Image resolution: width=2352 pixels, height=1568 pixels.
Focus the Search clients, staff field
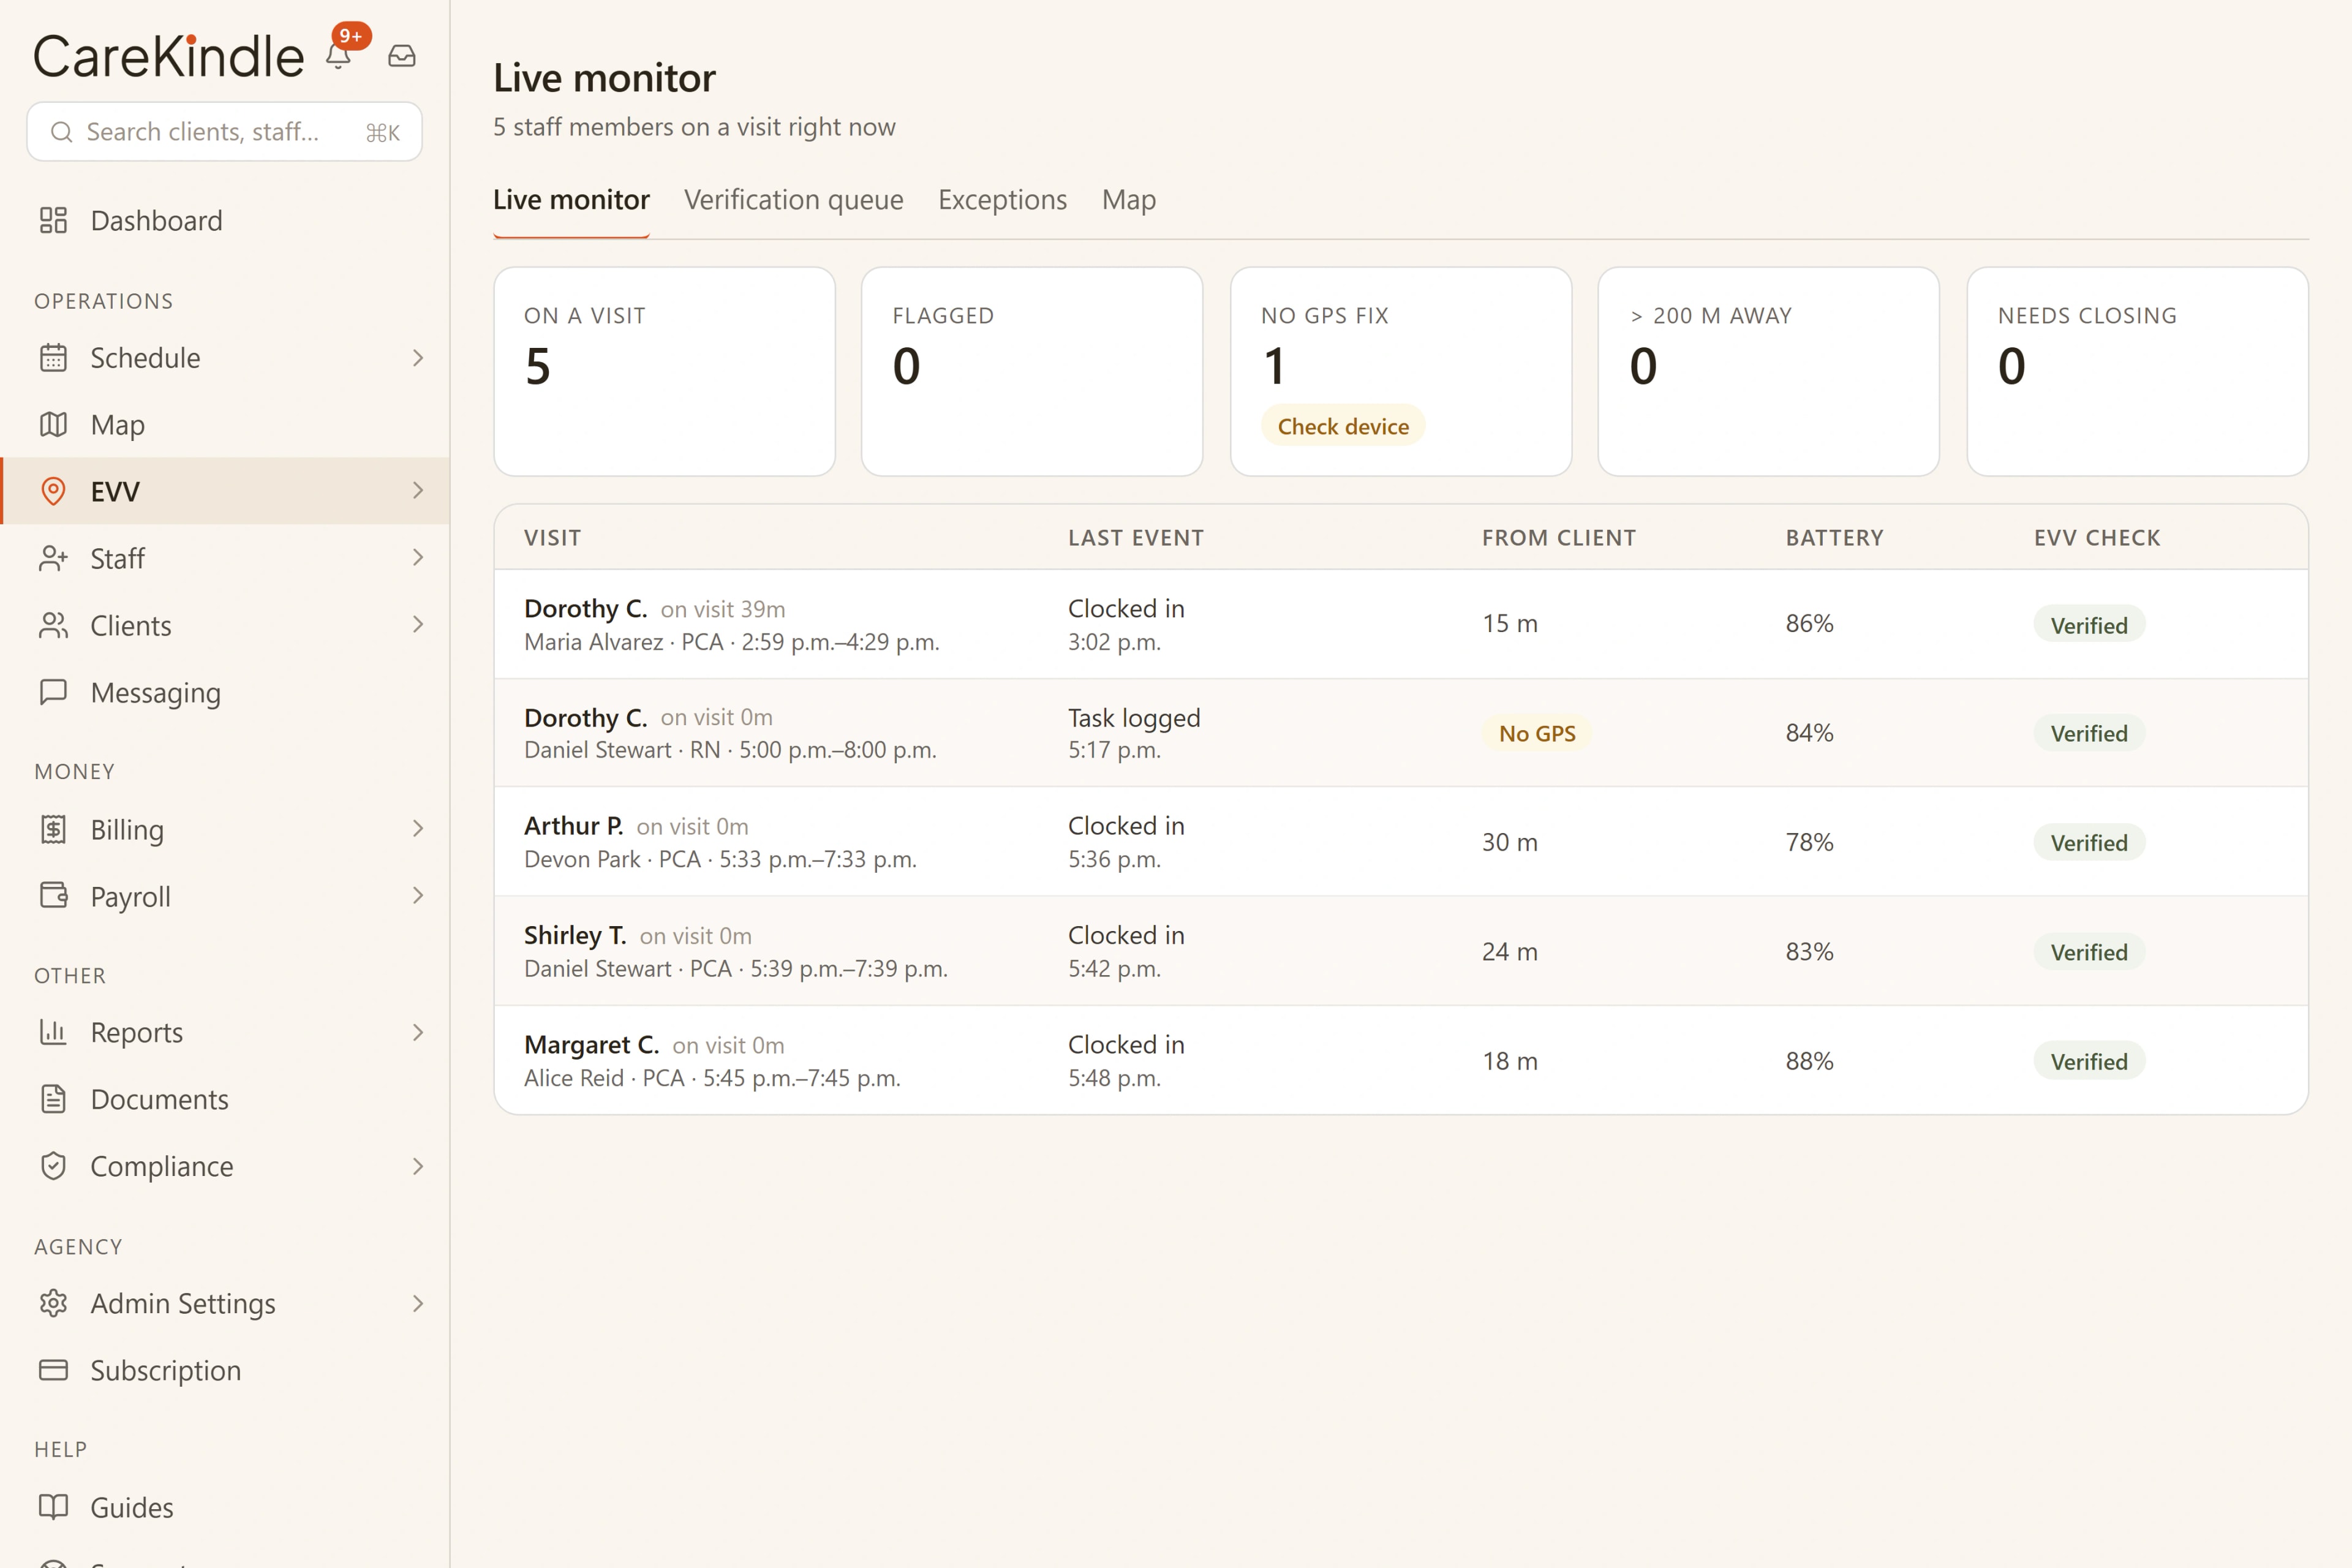point(224,132)
